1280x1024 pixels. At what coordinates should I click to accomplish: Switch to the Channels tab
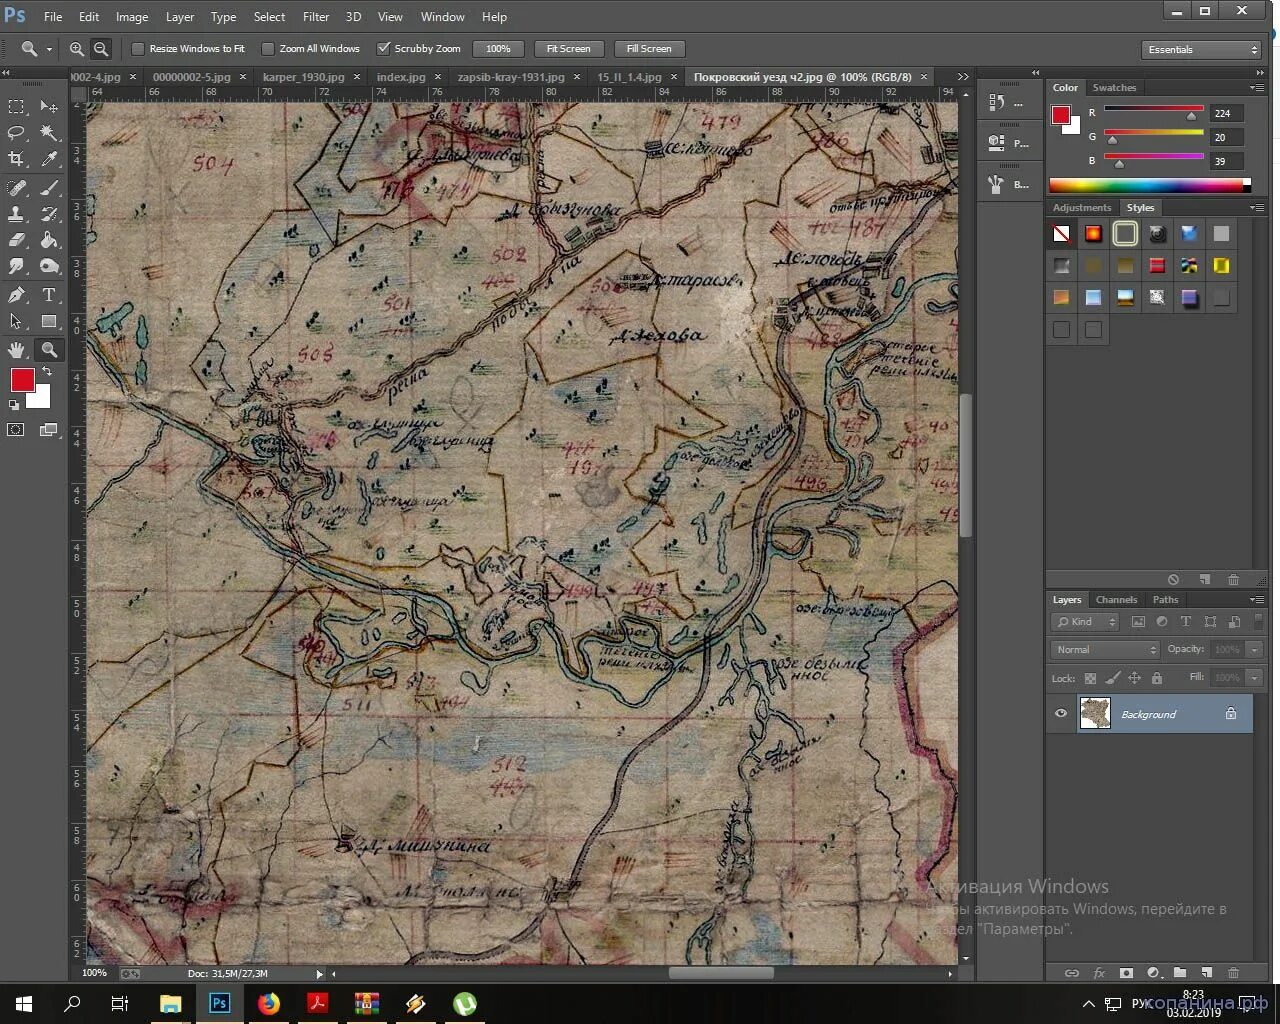[x=1116, y=600]
